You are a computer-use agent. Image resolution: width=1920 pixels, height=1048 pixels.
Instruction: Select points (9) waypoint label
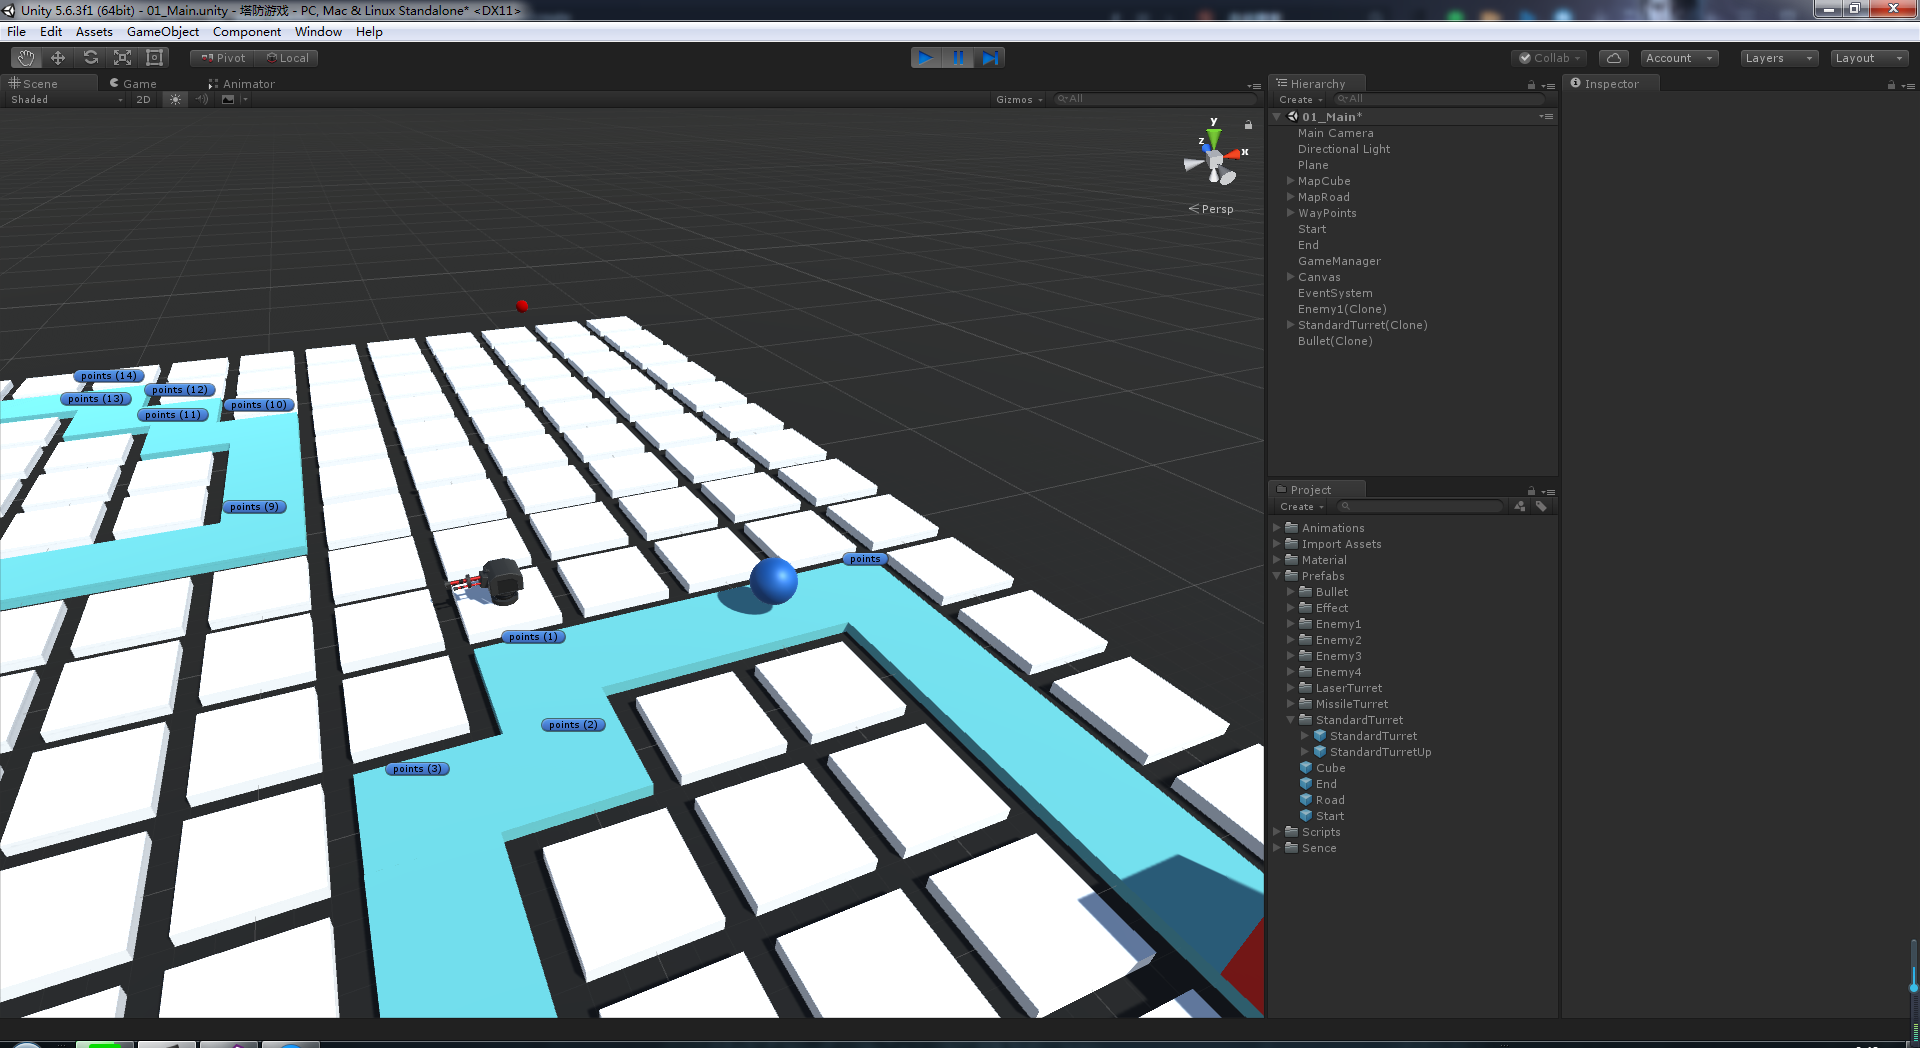click(x=254, y=507)
